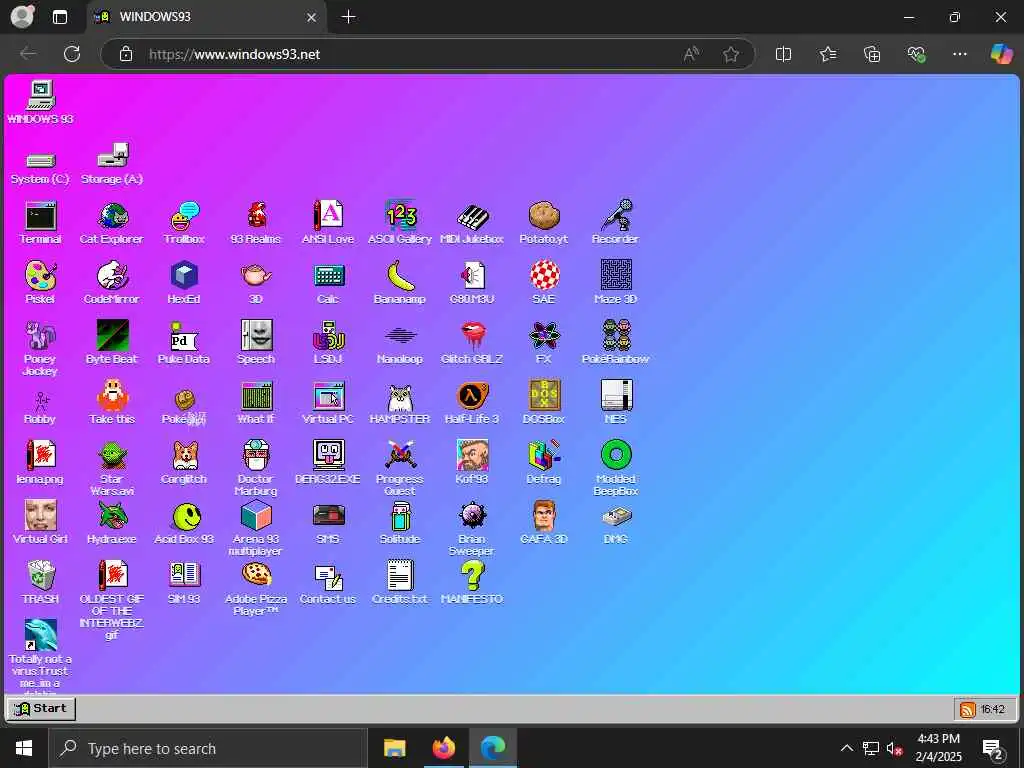The image size is (1024, 768).
Task: Click the Windows 93 Start button
Action: tap(41, 709)
